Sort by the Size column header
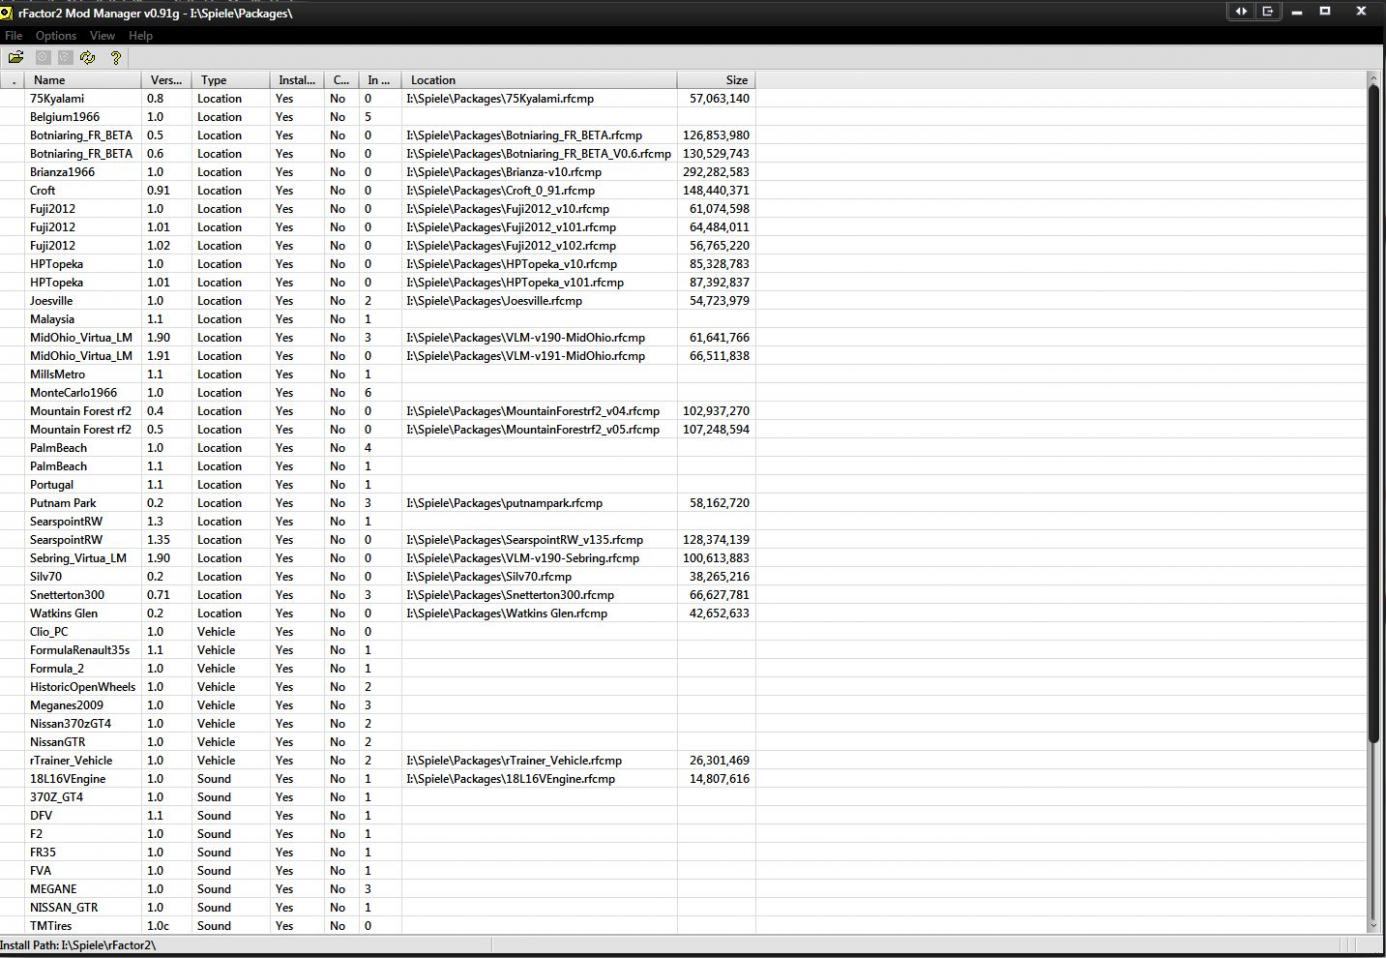Viewport: 1386px width, 958px height. 716,80
